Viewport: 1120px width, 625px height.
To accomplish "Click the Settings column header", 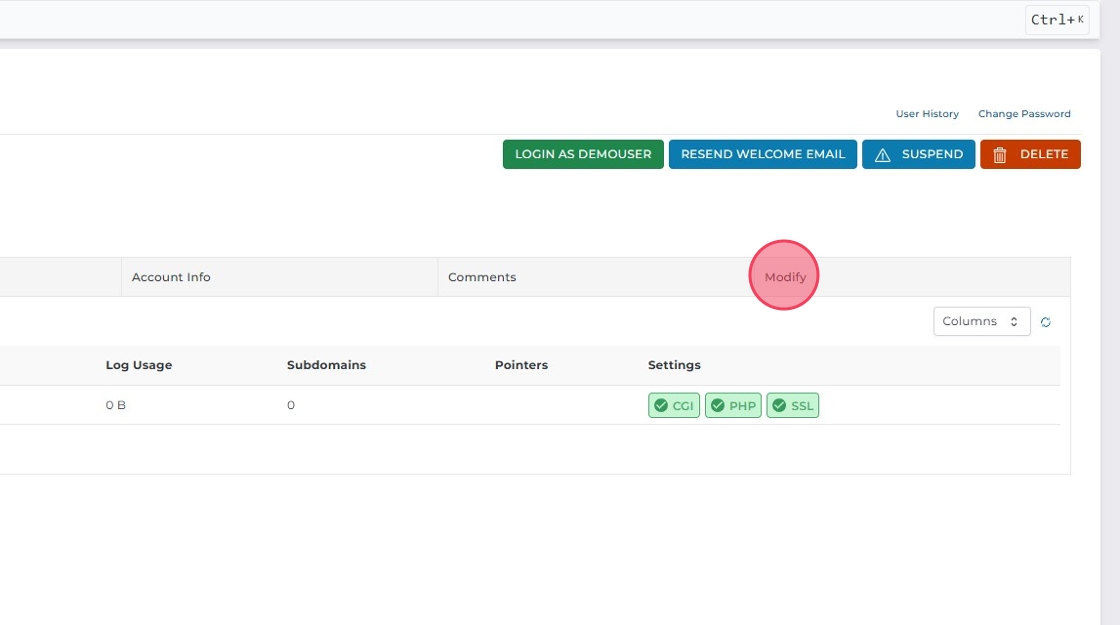I will point(674,365).
